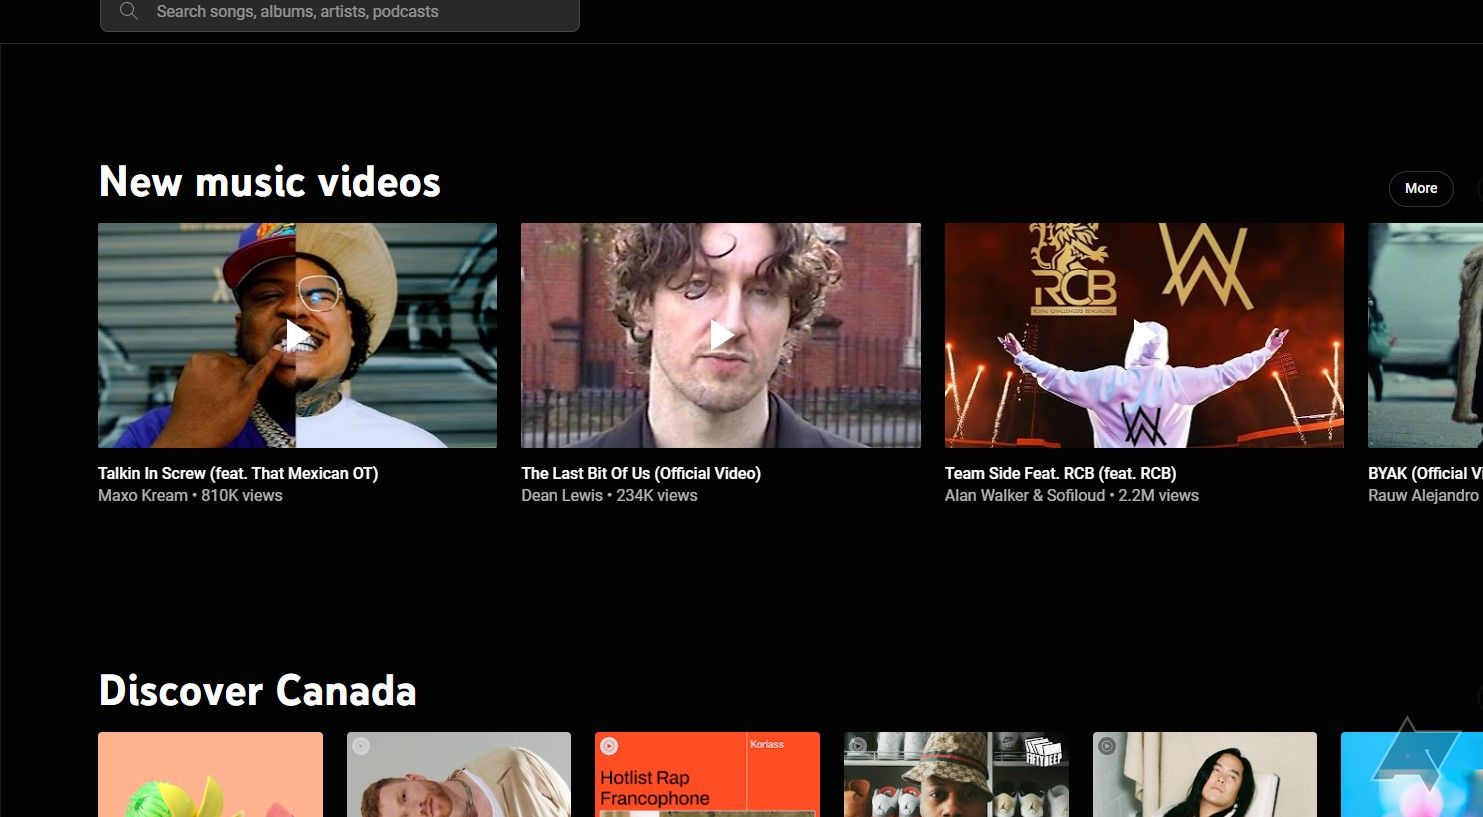
Task: Open the 'Talkin In Screw (feat. That Mexican OT)' title
Action: coord(238,473)
